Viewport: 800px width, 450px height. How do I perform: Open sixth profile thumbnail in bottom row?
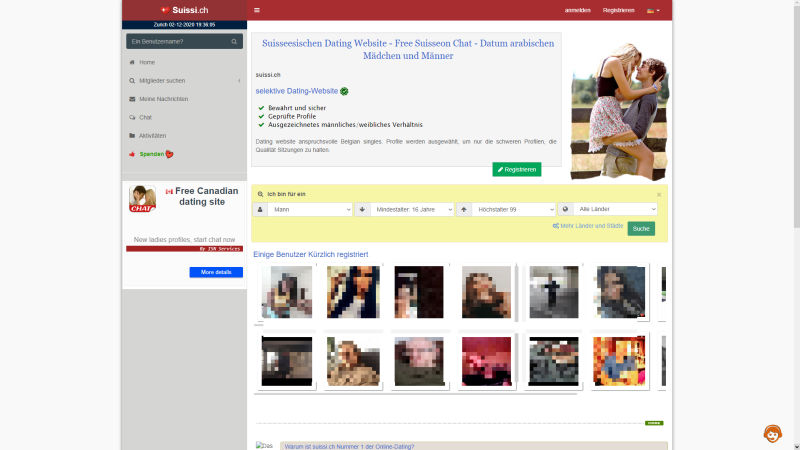619,361
